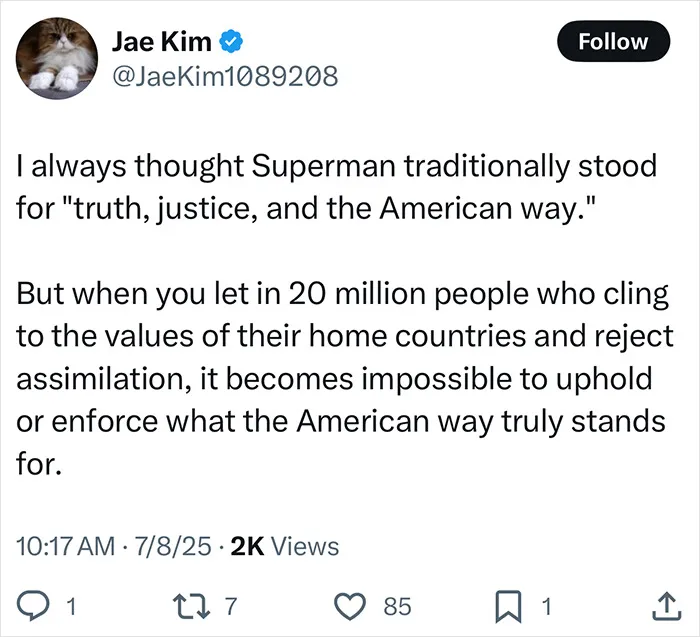The image size is (700, 637).
Task: Open the 2K Views analytics
Action: [x=285, y=546]
